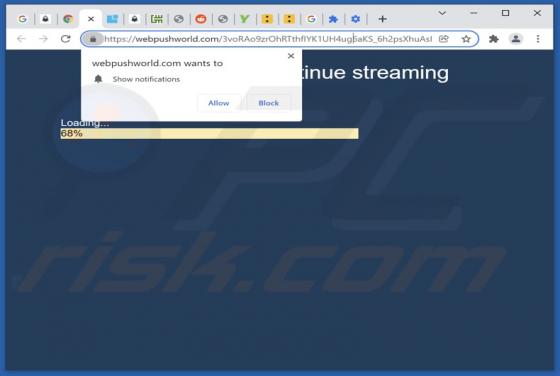The image size is (560, 376).
Task: Click the yellow 68% loading progress bar
Action: pyautogui.click(x=209, y=134)
